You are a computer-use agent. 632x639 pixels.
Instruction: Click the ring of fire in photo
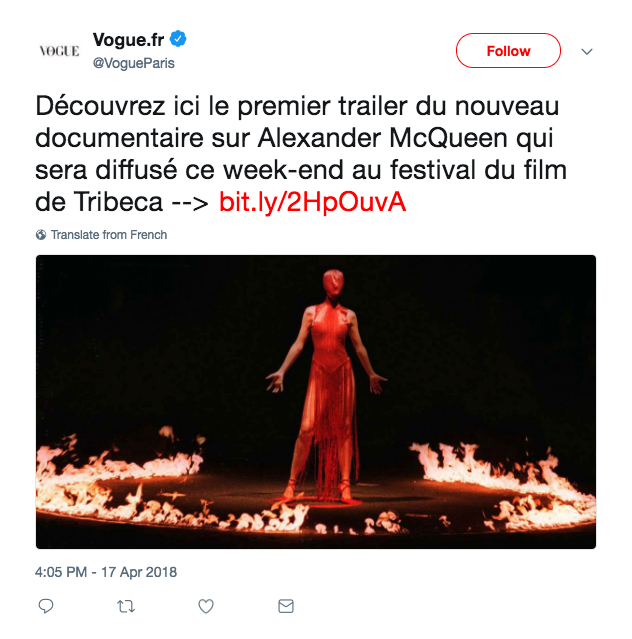316,489
